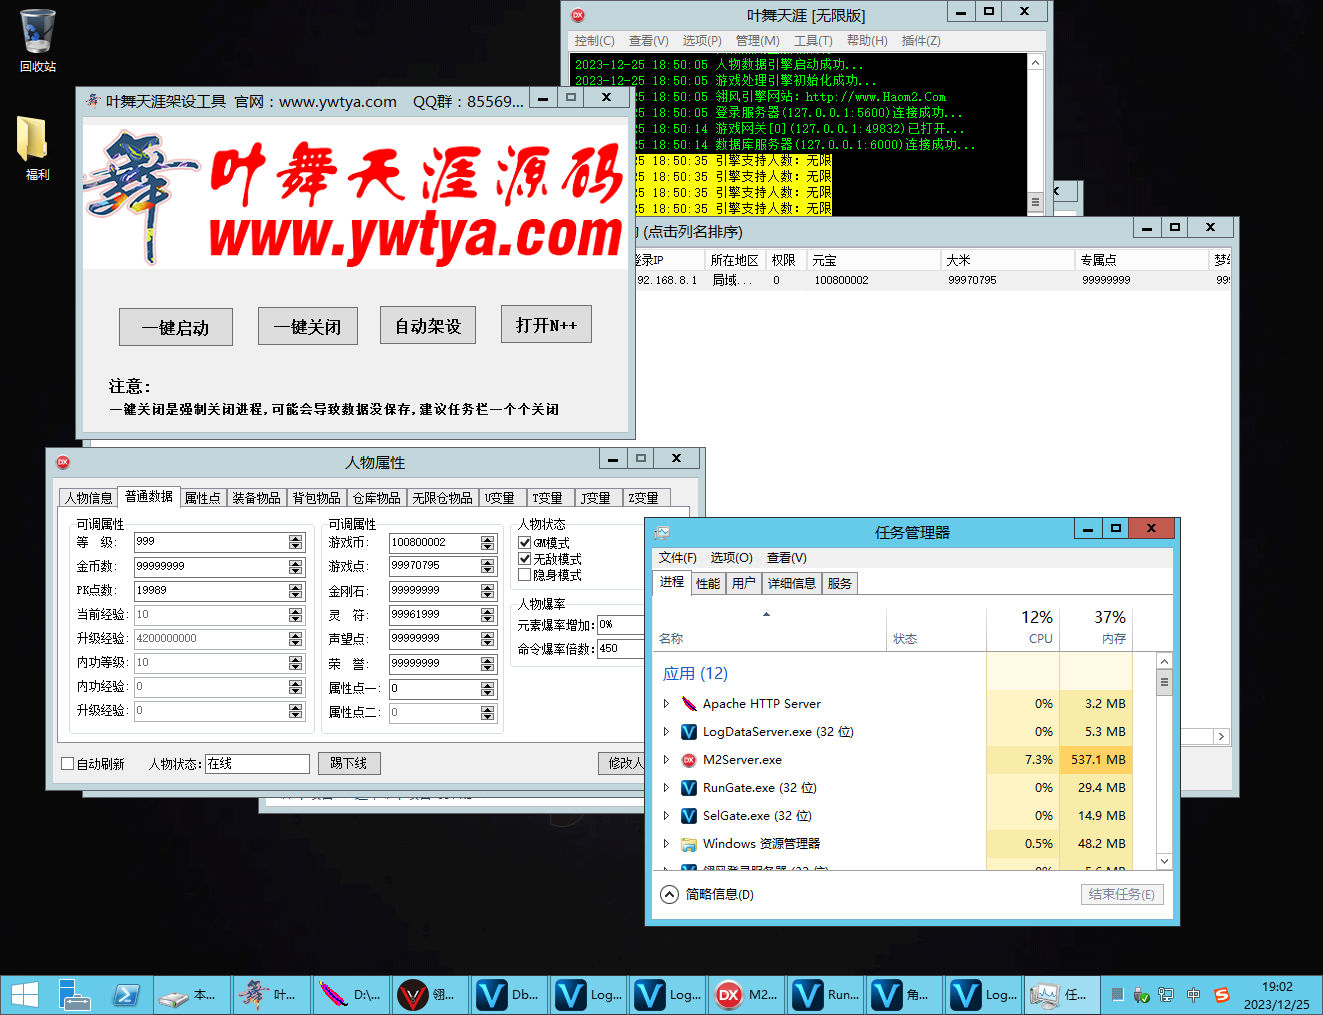Open the 控制(C) menu in M2 window
1323x1015 pixels.
[x=594, y=41]
